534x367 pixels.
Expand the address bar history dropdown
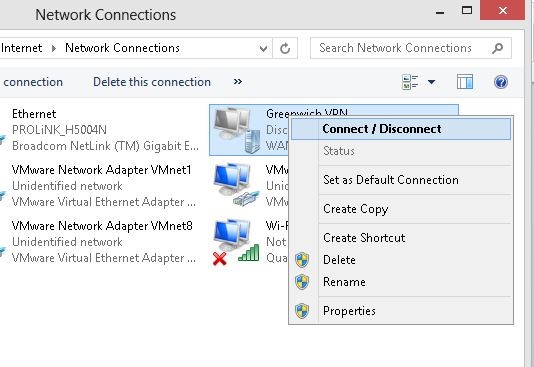[263, 49]
